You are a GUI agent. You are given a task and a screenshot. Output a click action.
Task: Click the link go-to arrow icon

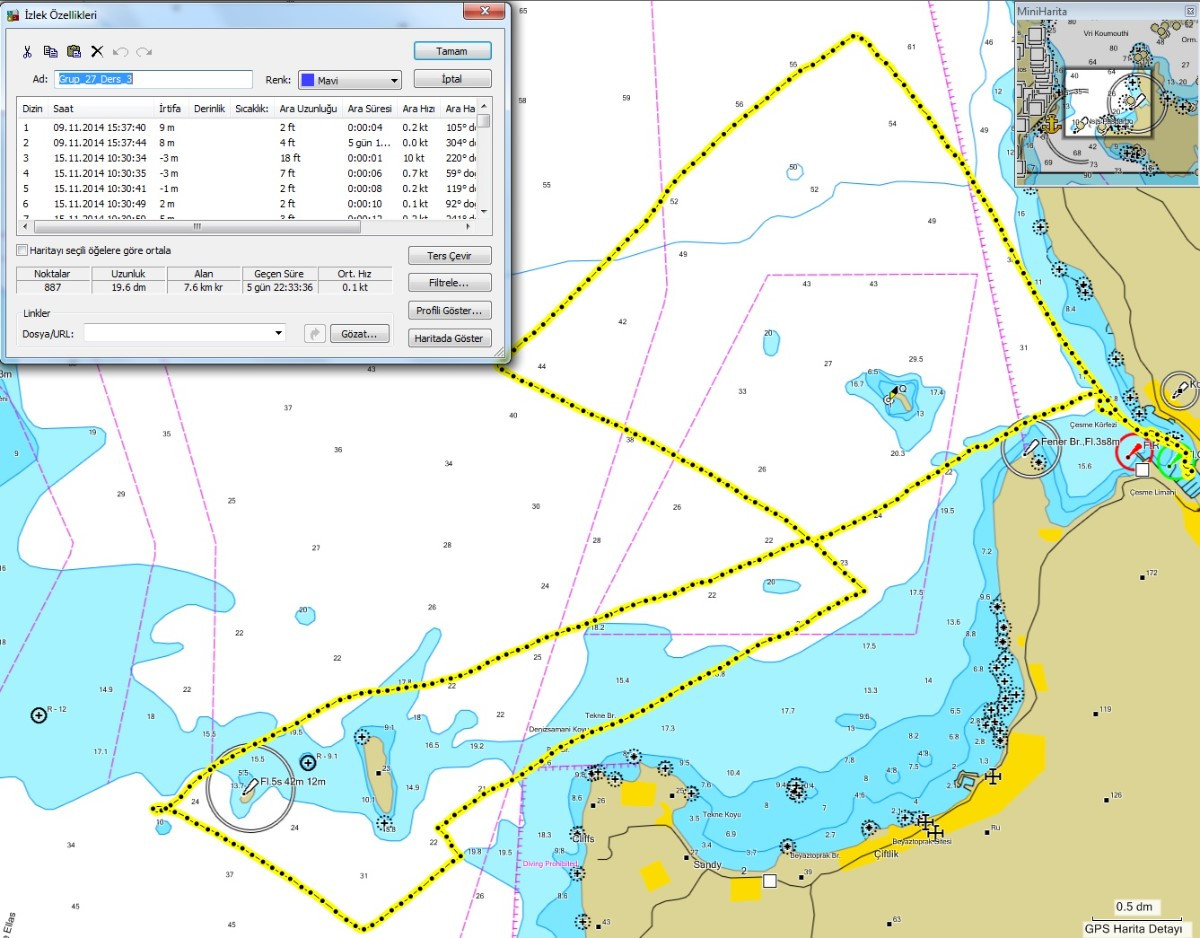pos(314,333)
